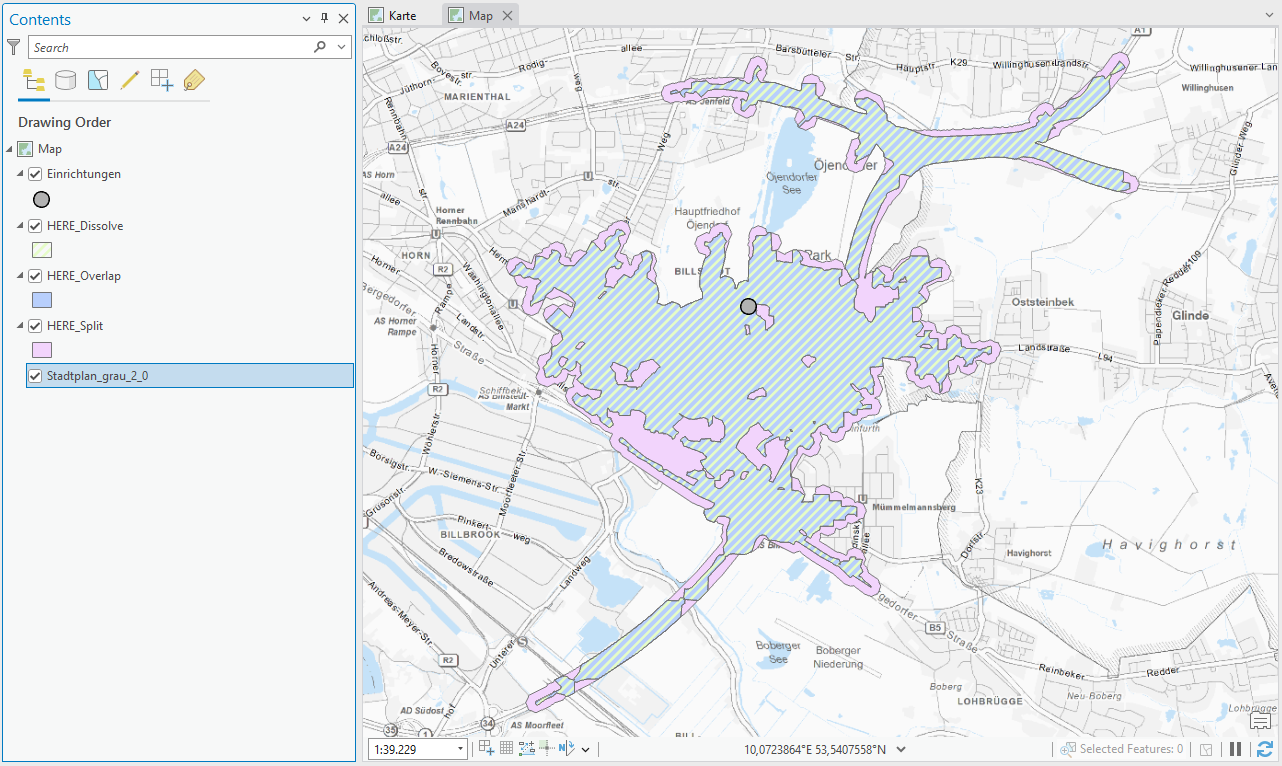
Task: Open the Contents pane options dropdown
Action: (306, 19)
